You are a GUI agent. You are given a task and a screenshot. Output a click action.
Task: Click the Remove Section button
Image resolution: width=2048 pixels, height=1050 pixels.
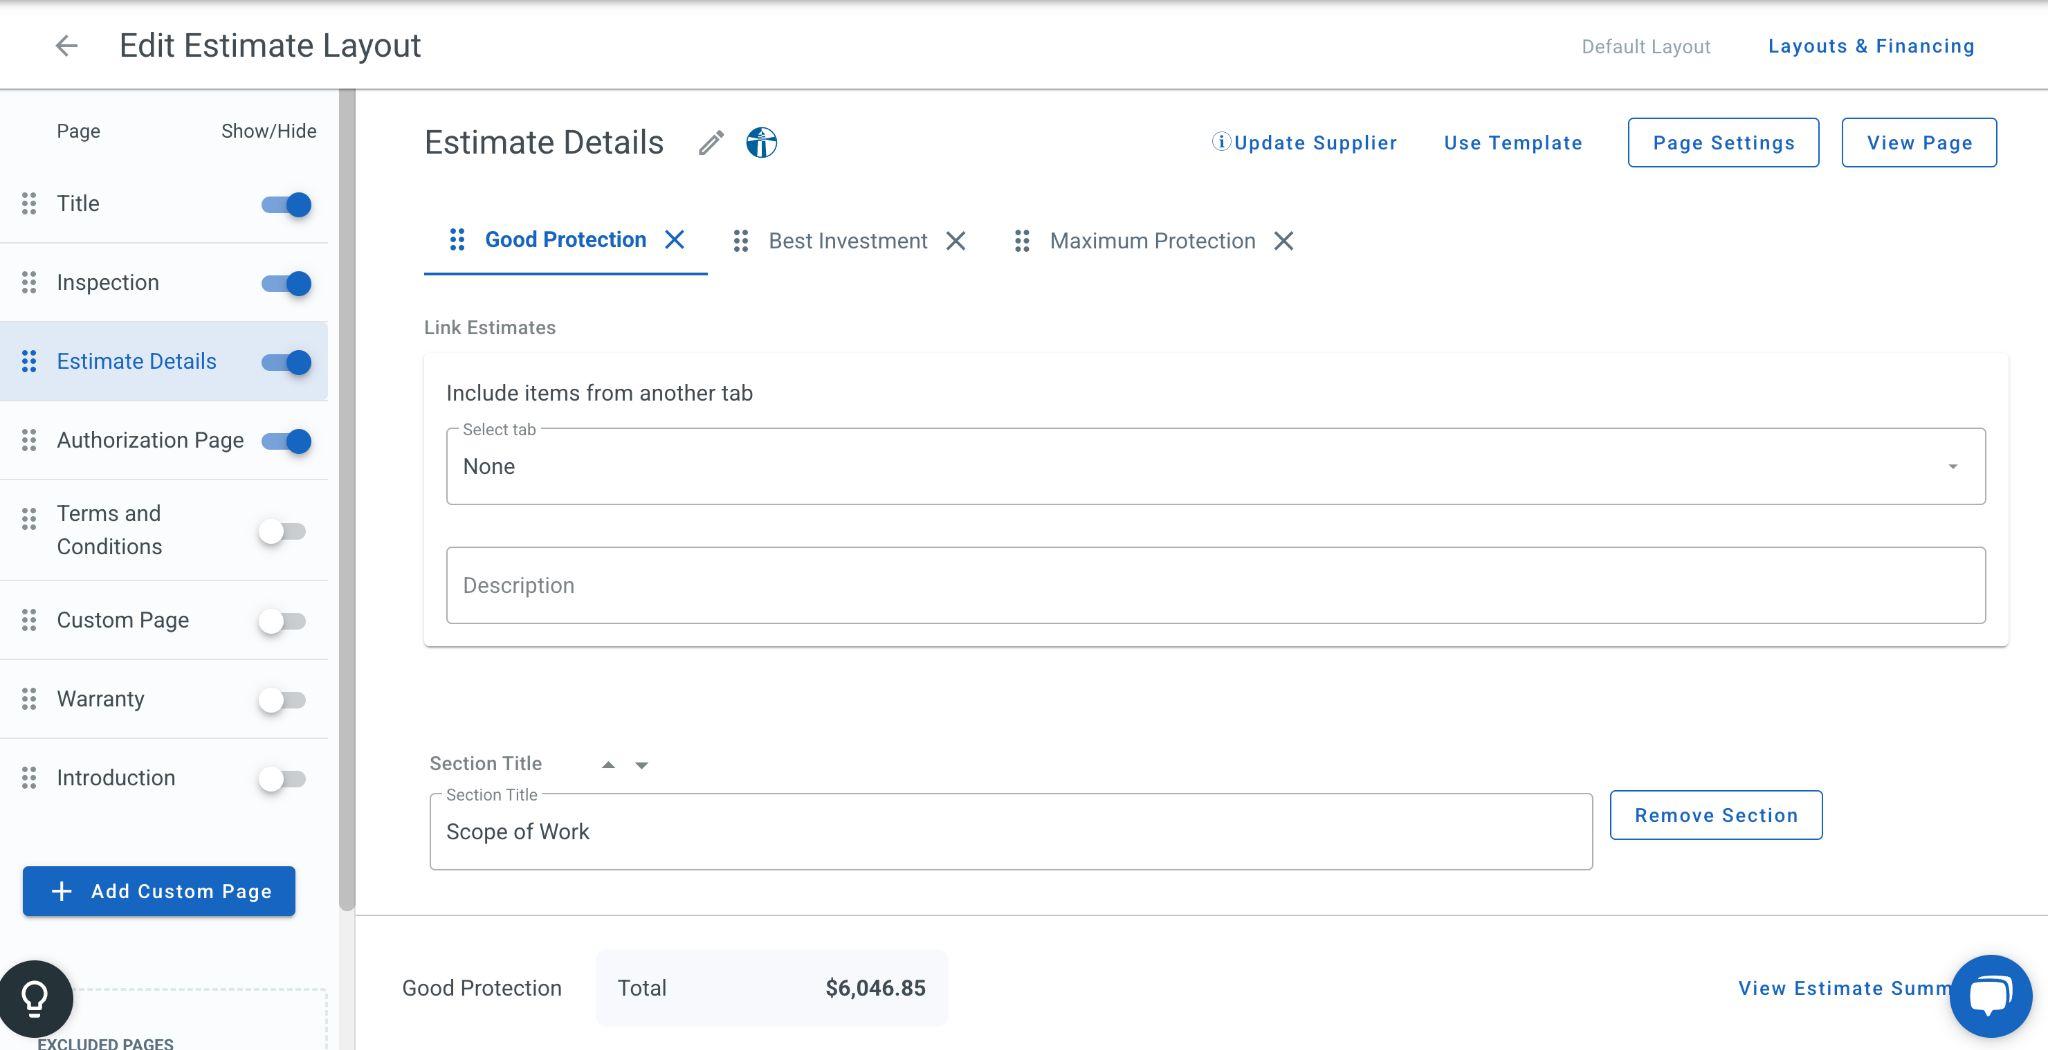coord(1715,815)
